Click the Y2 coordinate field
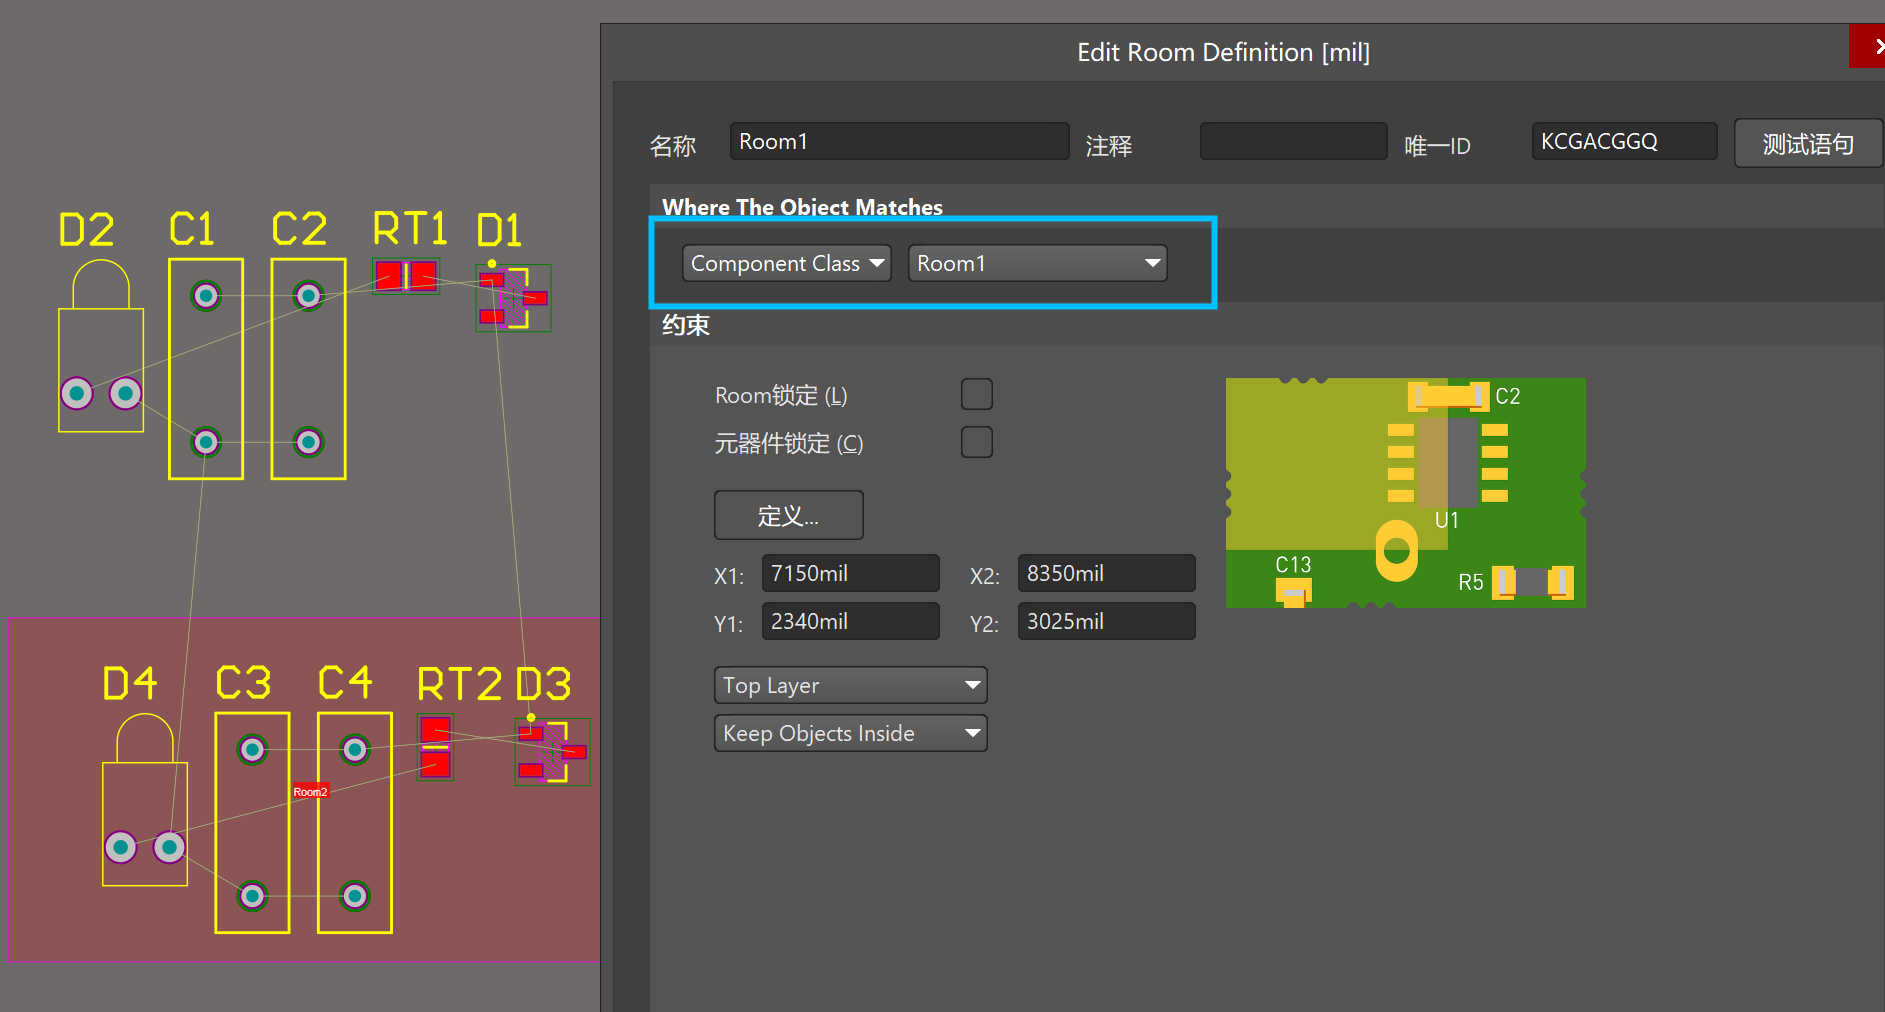1885x1012 pixels. 1106,621
